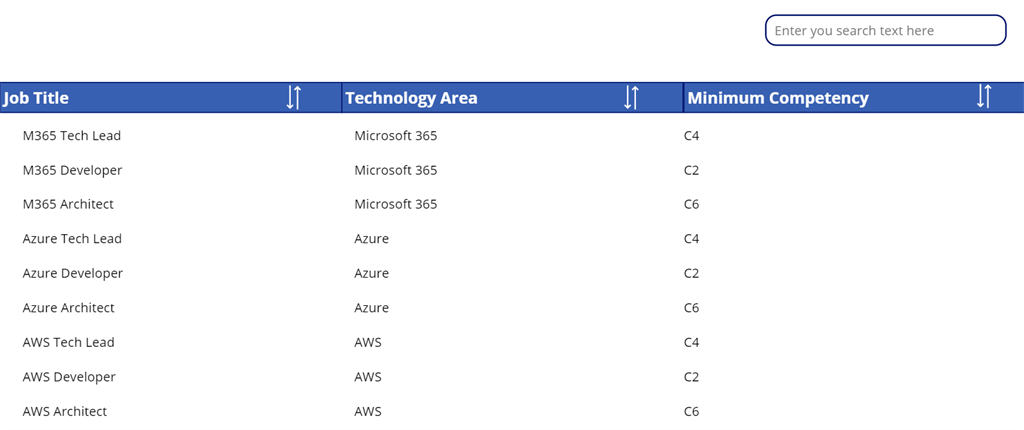1024x430 pixels.
Task: Click the Minimum Competency header label
Action: pyautogui.click(x=778, y=98)
